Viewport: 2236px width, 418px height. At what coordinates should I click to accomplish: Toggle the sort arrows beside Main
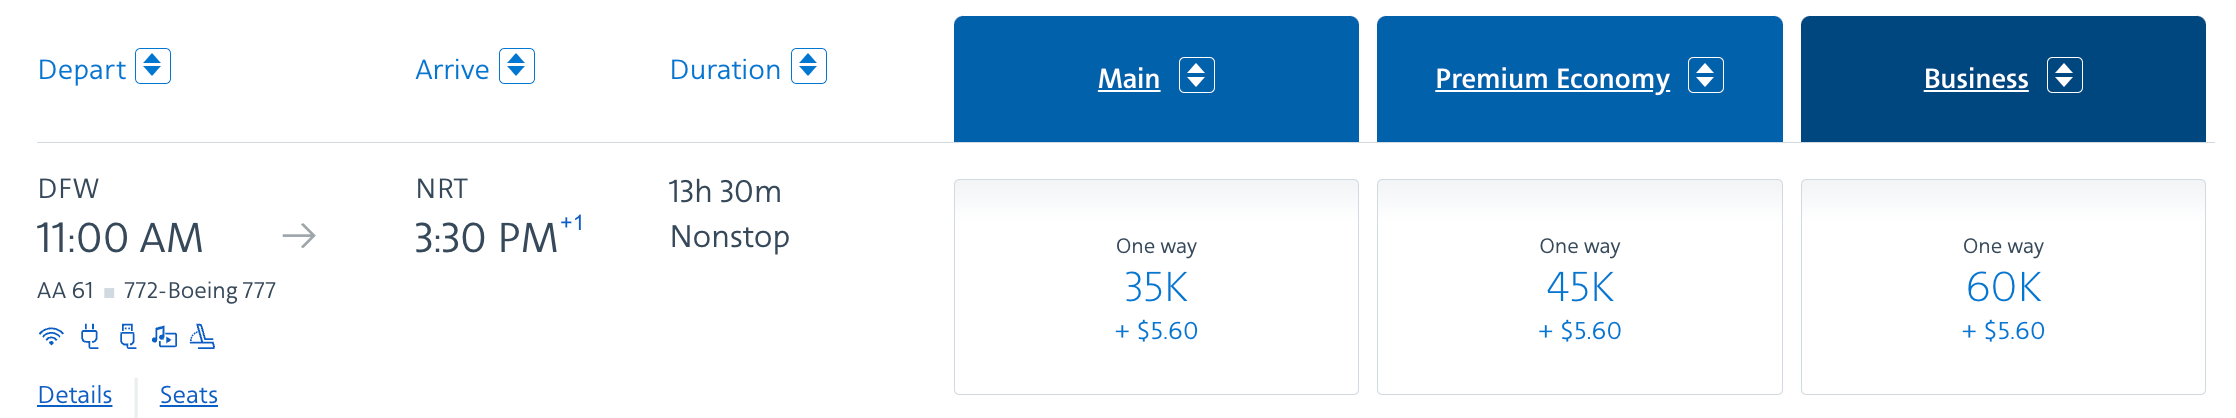click(1197, 75)
